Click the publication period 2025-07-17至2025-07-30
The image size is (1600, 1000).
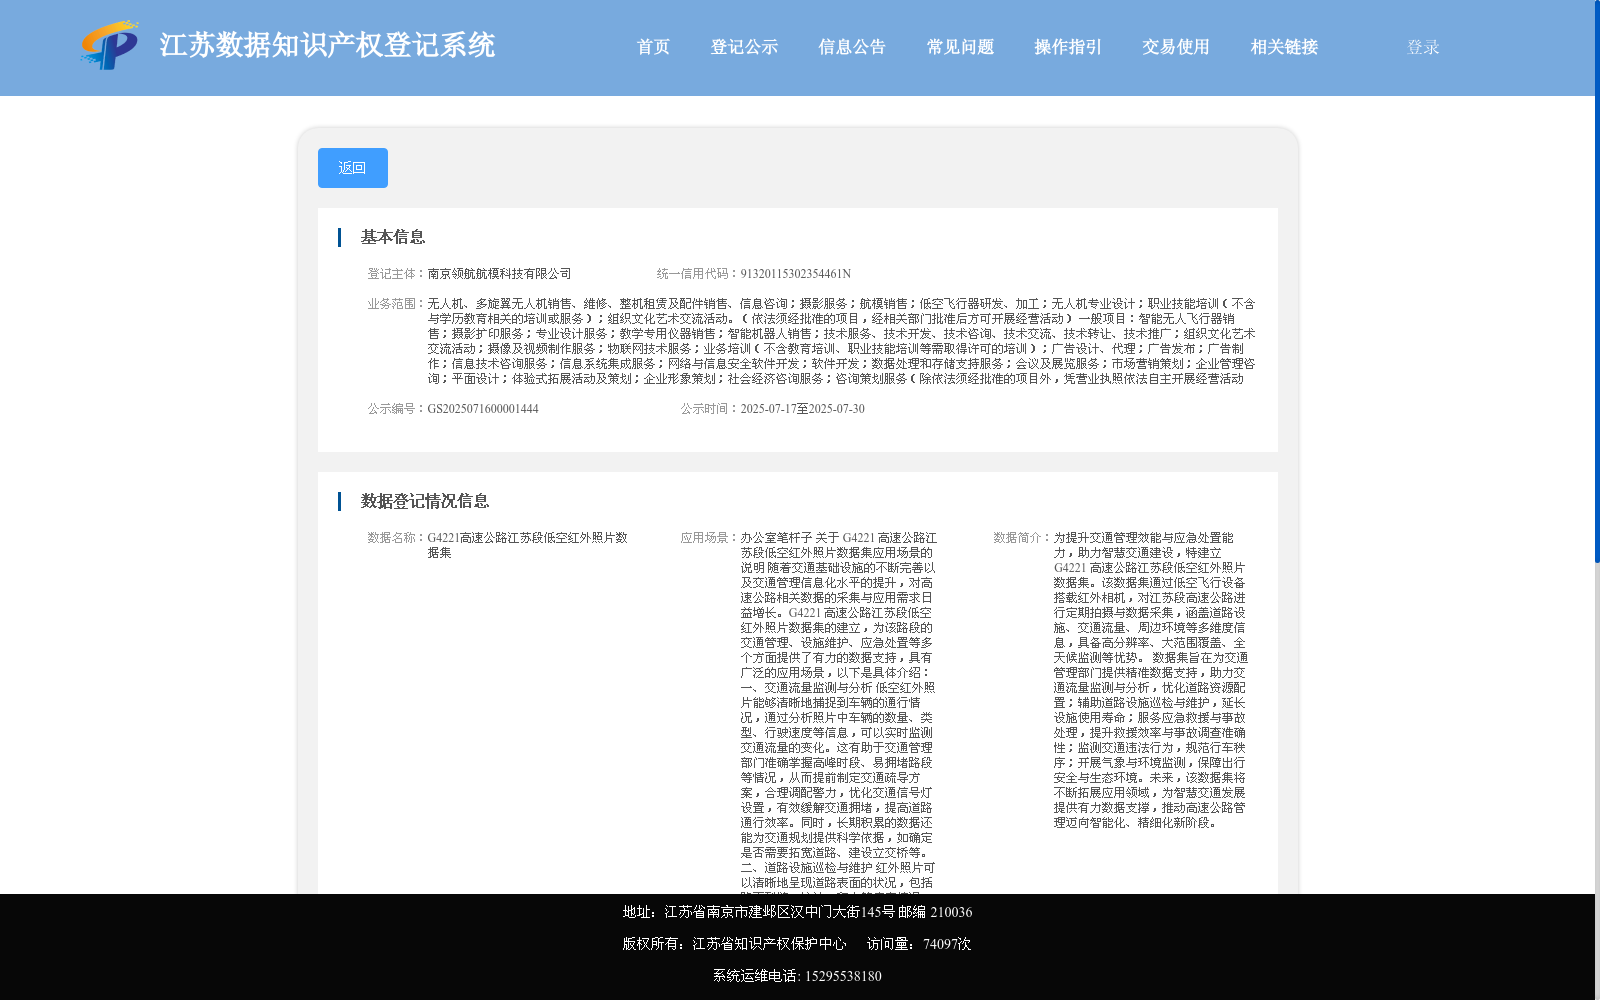pos(802,409)
